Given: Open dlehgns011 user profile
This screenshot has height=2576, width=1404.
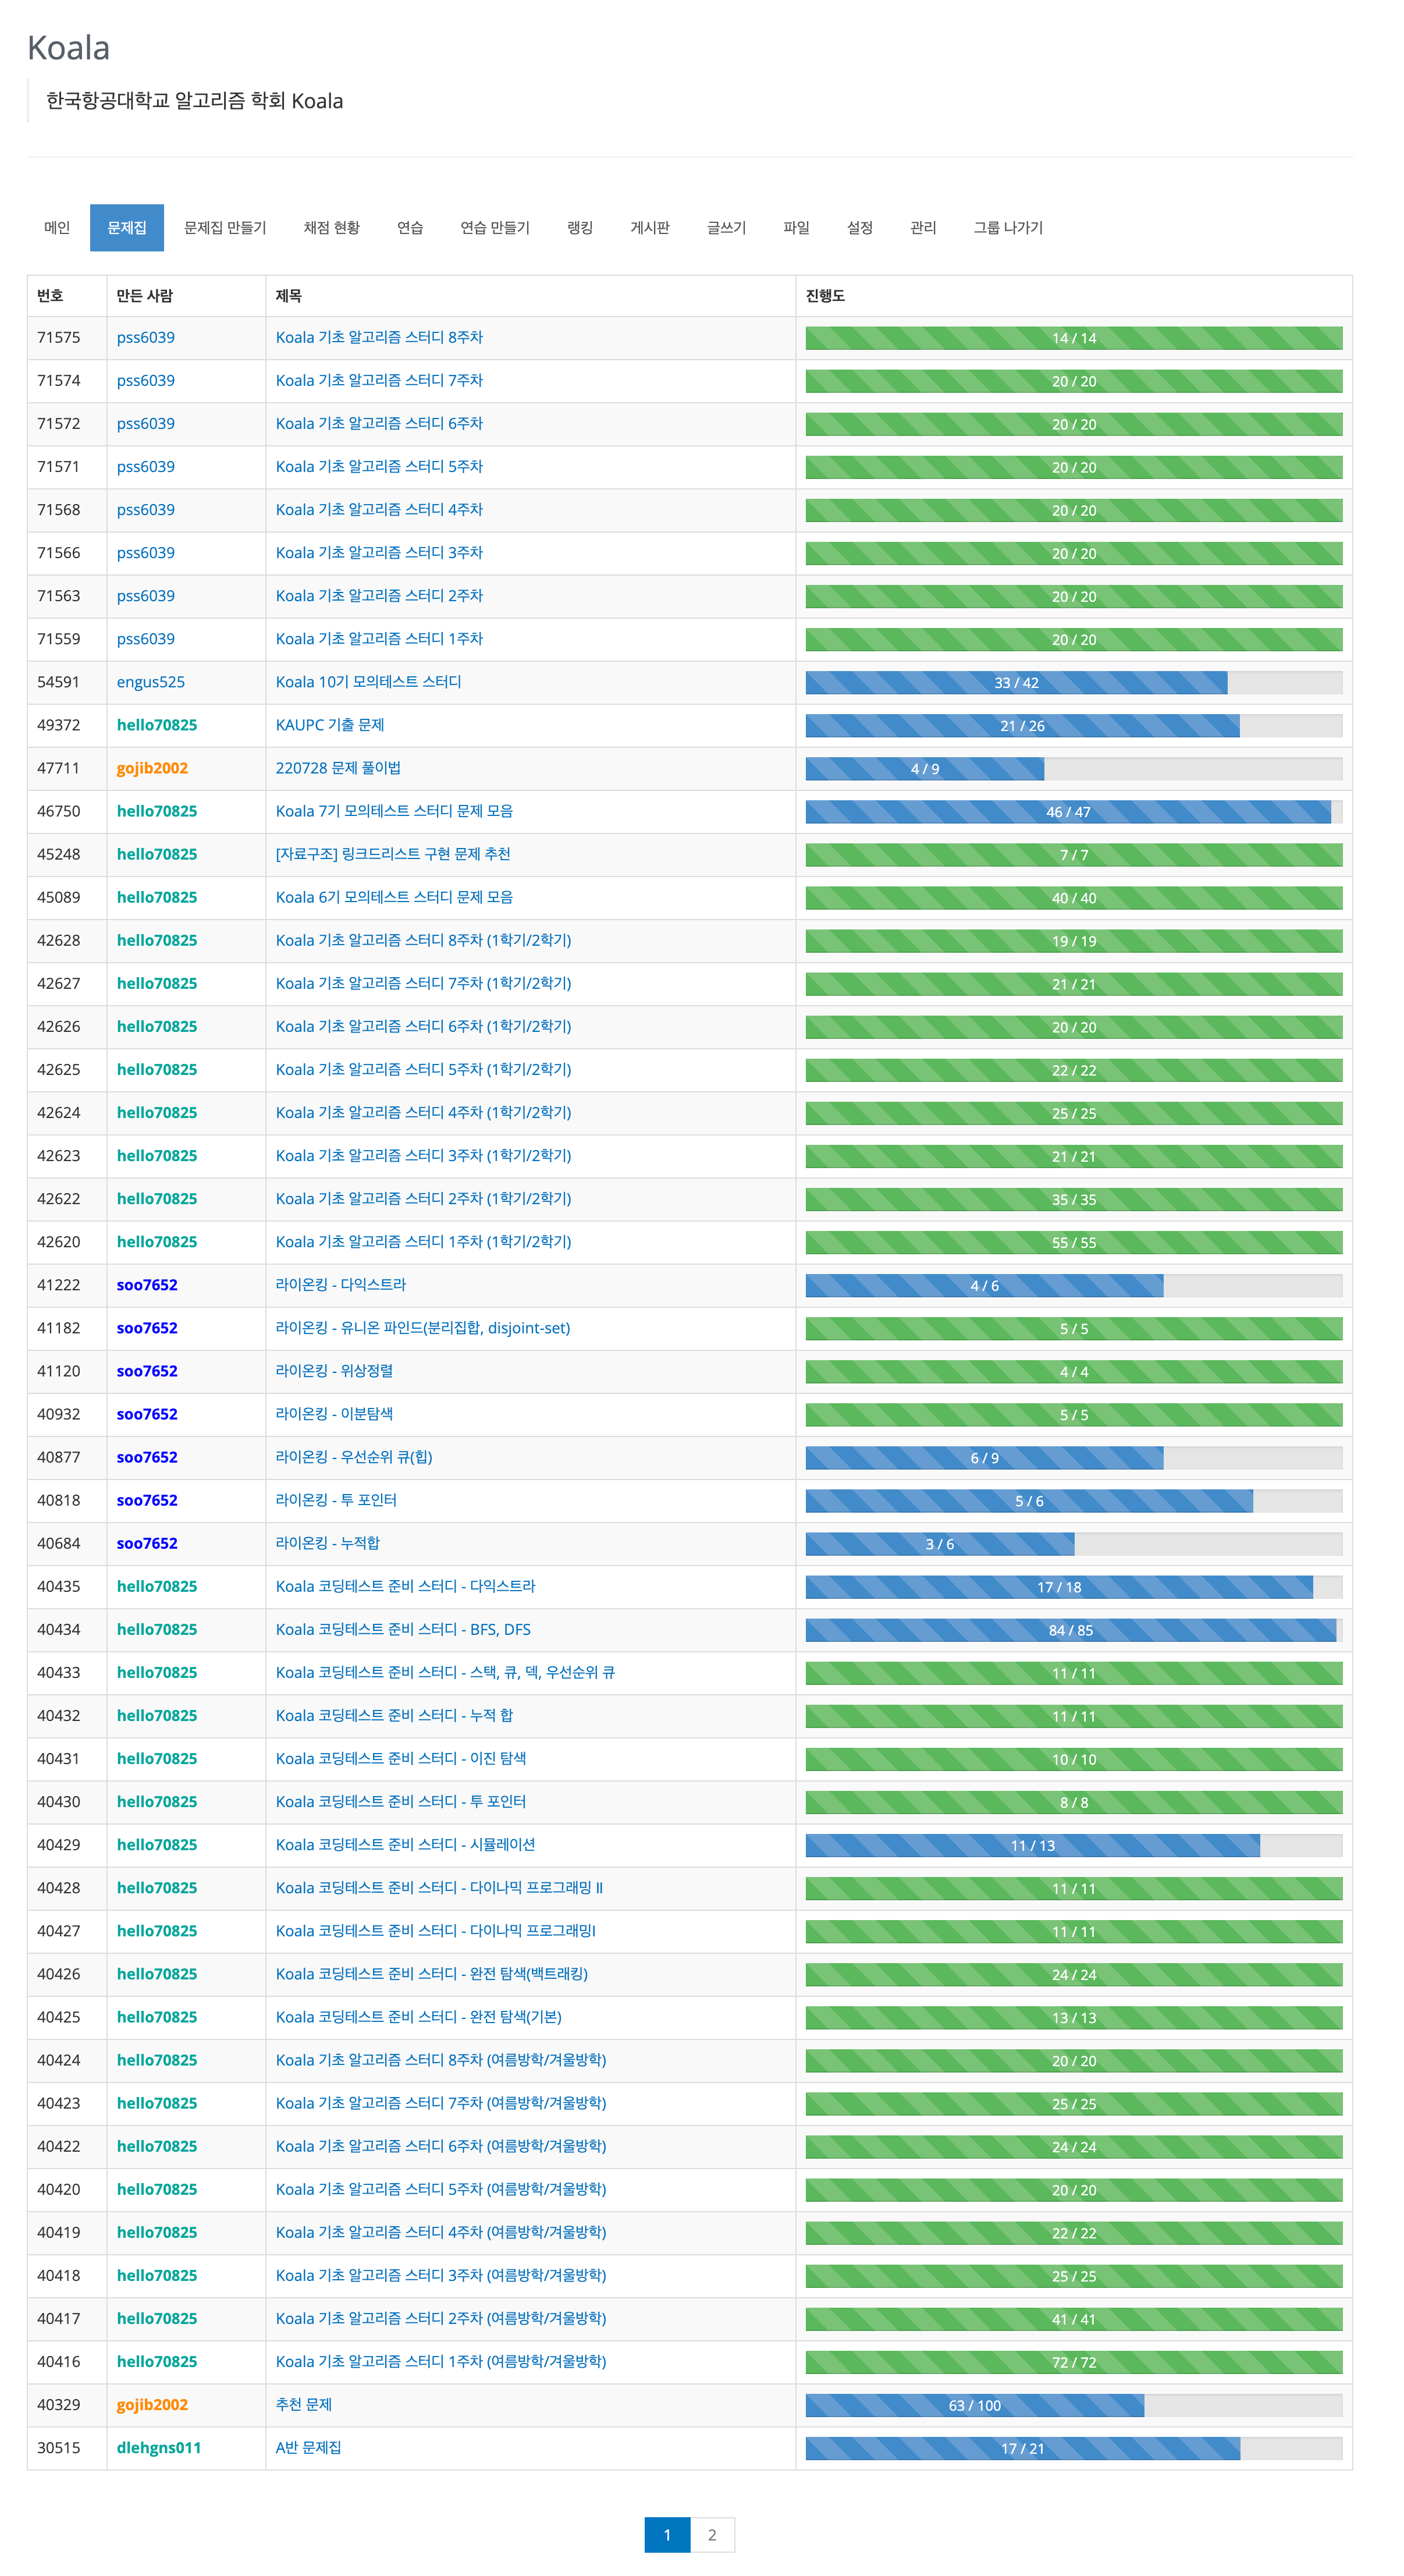Looking at the screenshot, I should (x=159, y=2447).
